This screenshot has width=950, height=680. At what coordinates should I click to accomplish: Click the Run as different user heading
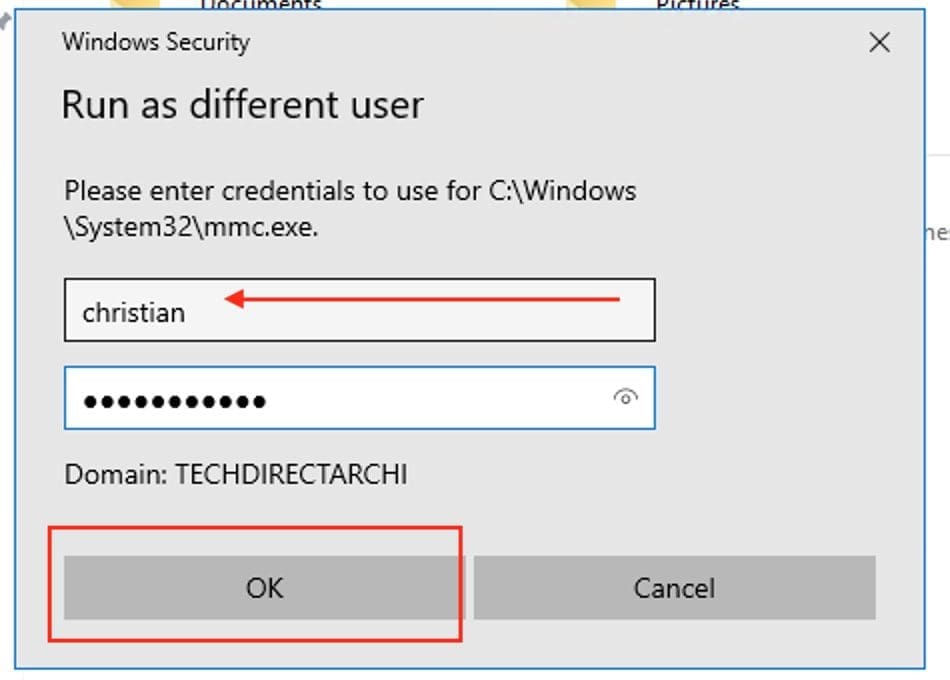(x=242, y=105)
